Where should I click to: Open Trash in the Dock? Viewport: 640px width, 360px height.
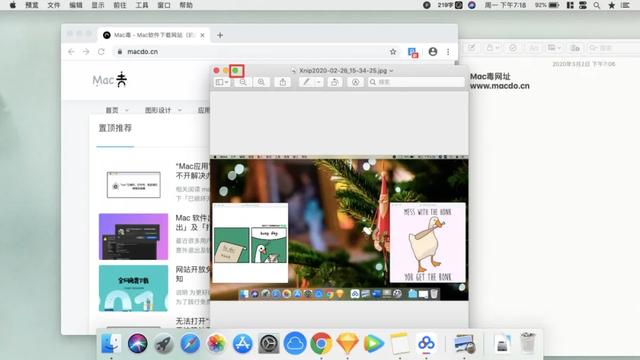coord(528,342)
